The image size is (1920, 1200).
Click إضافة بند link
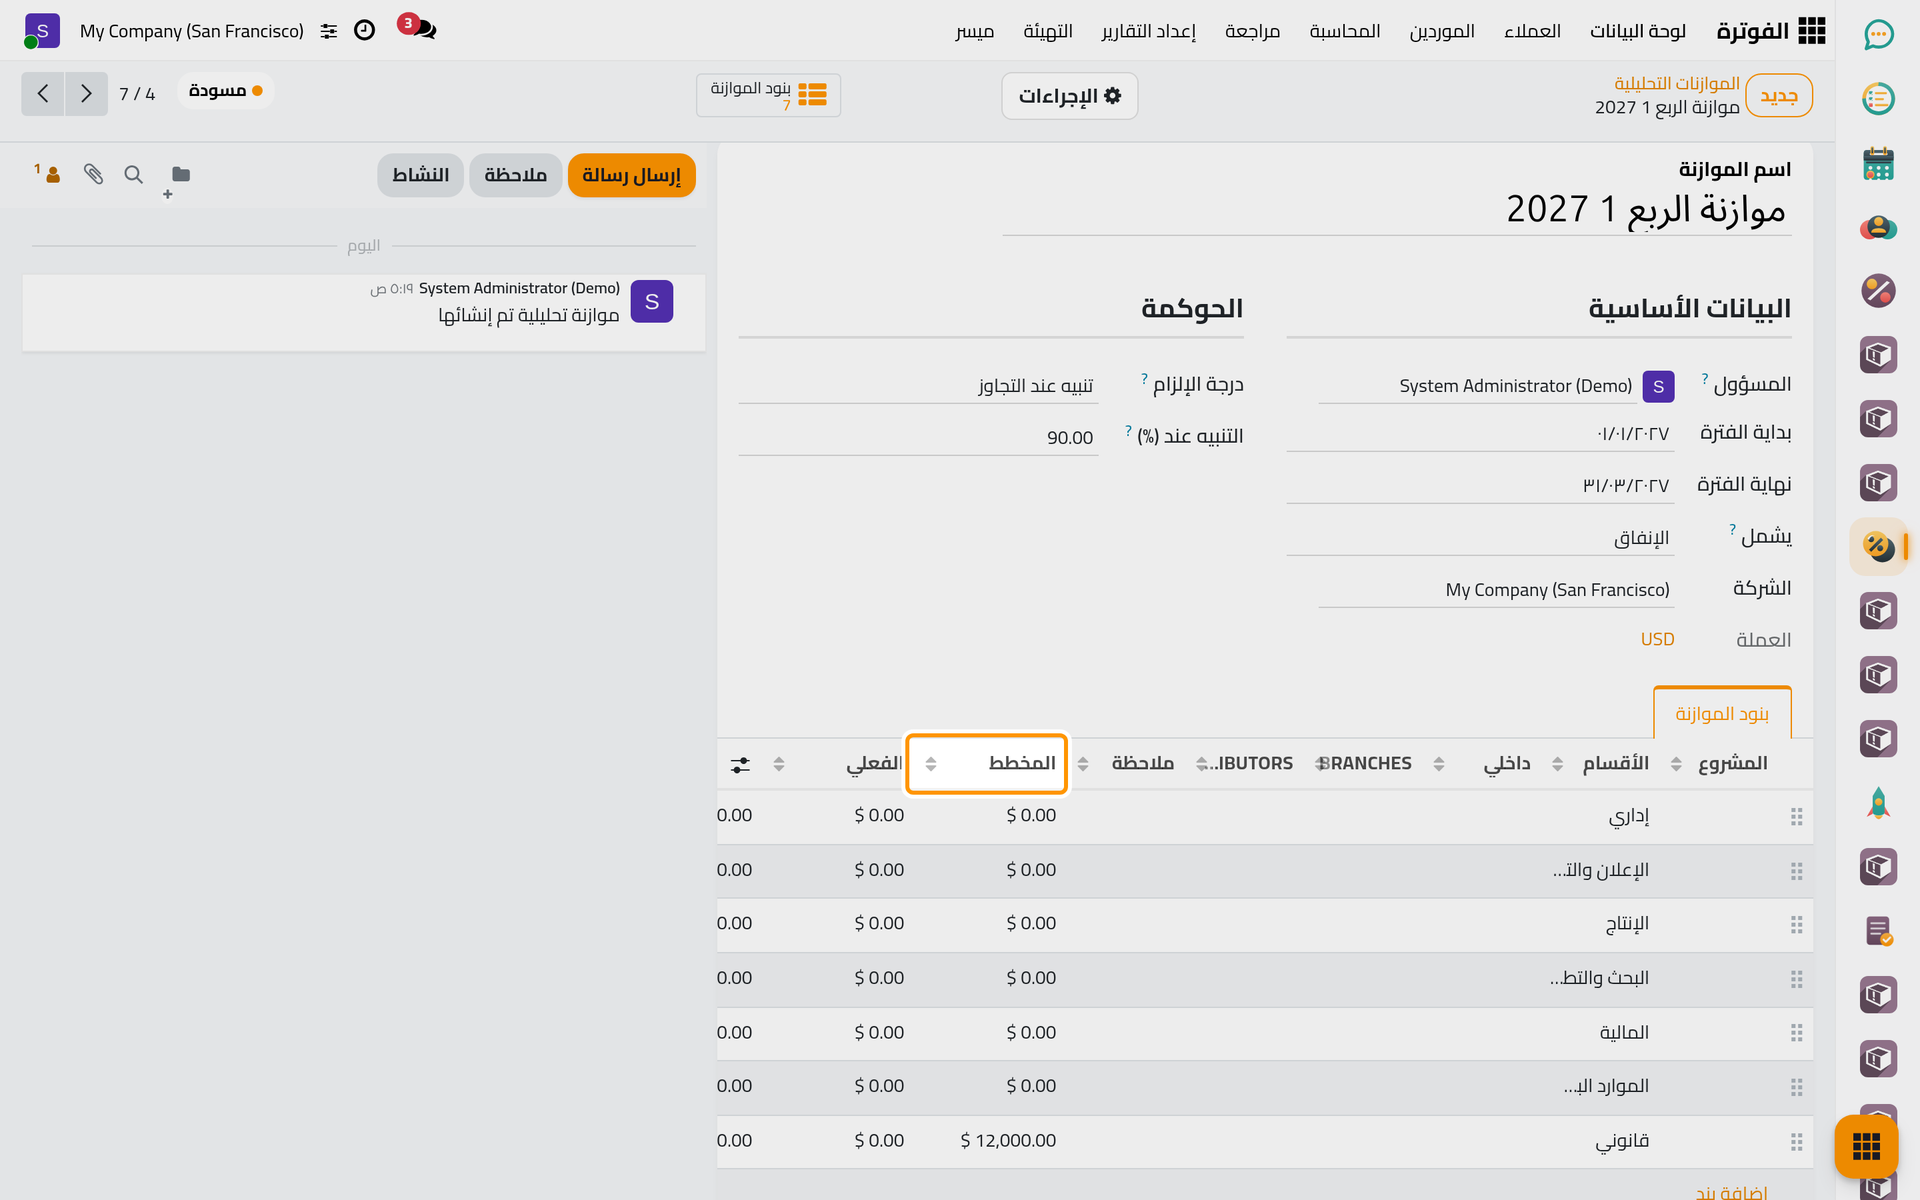1731,1191
